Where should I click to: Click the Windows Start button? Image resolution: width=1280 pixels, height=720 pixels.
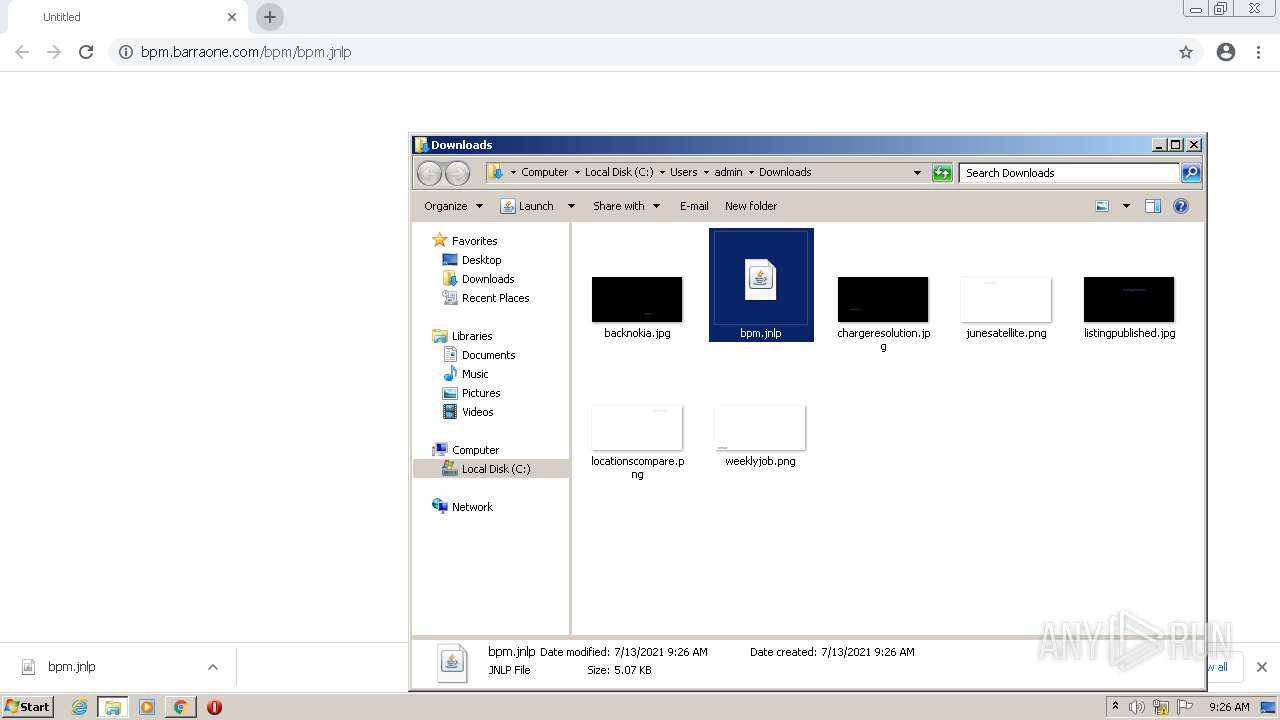(28, 707)
